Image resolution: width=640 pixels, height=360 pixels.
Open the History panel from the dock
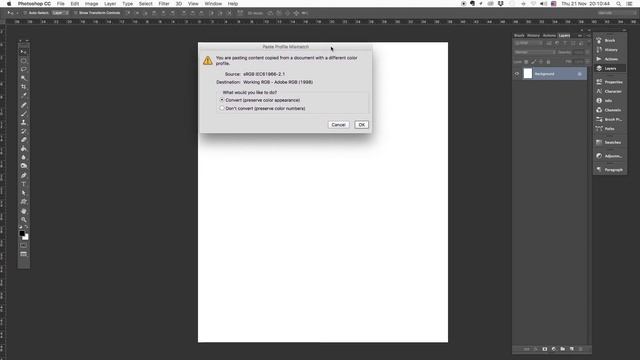[609, 50]
